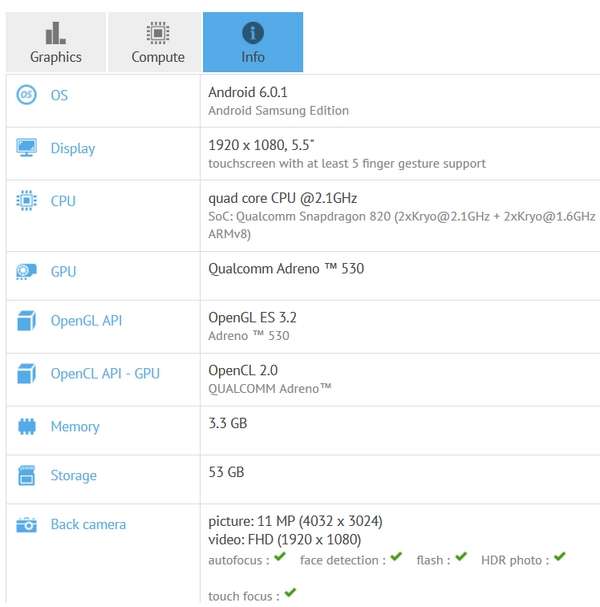
Task: Click the QUALCOMM Adreno subtext
Action: [270, 389]
